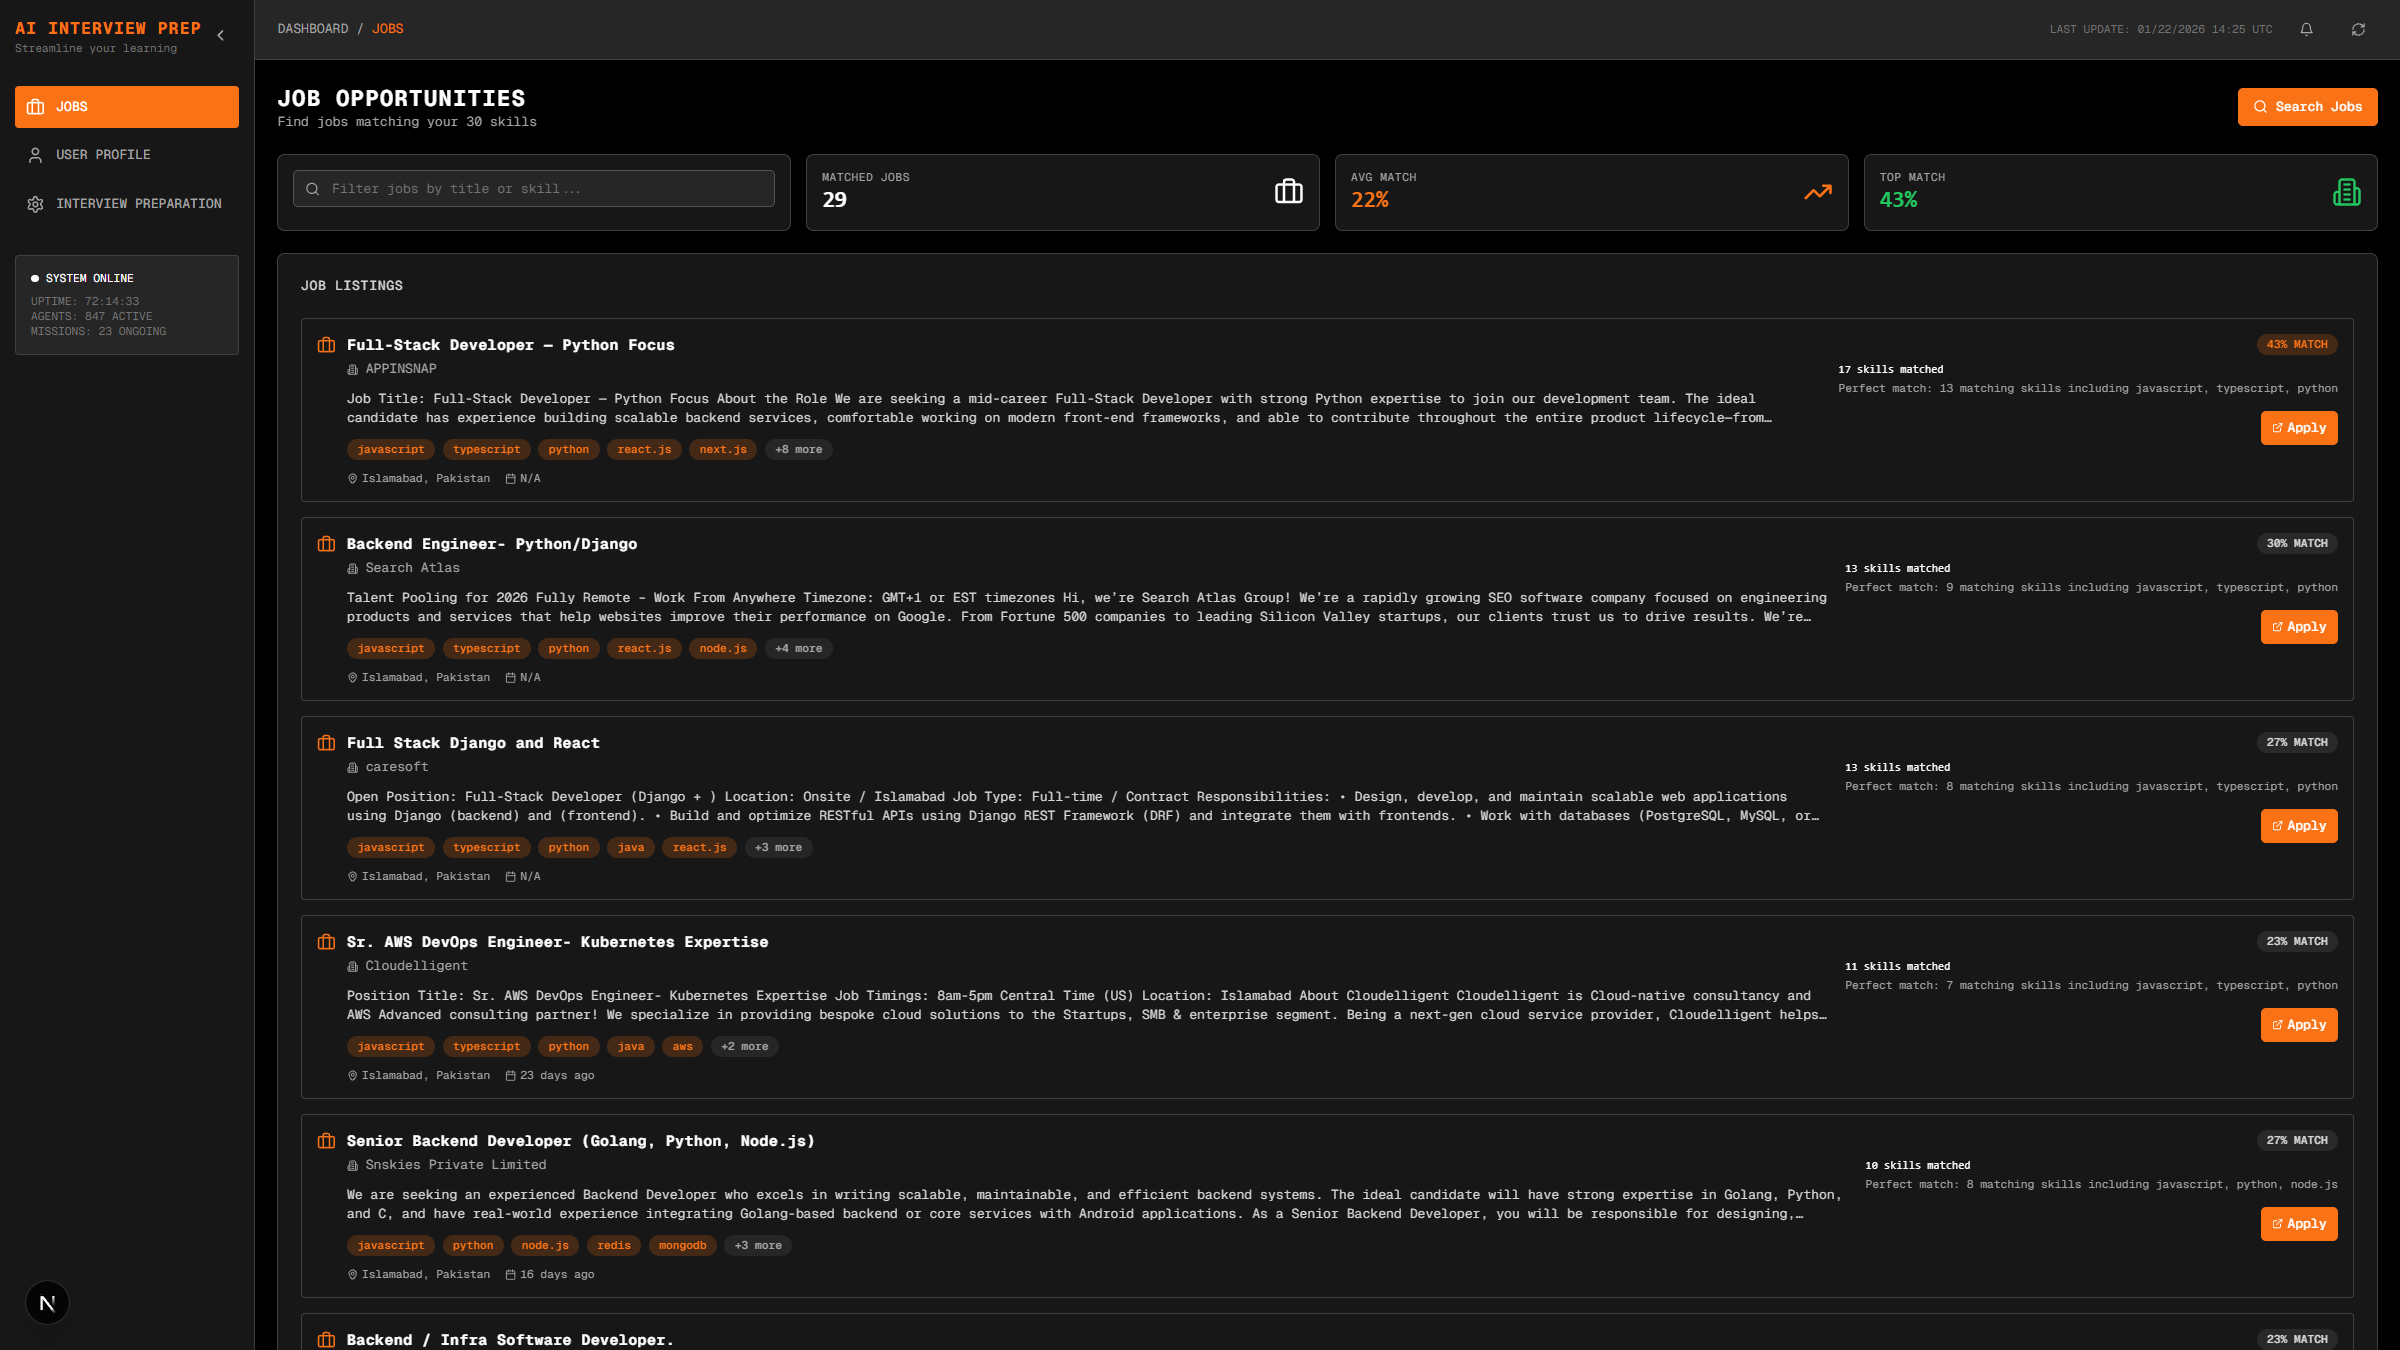Expand +8 more skills on Full-Stack Developer job
2400x1350 pixels.
(x=798, y=449)
